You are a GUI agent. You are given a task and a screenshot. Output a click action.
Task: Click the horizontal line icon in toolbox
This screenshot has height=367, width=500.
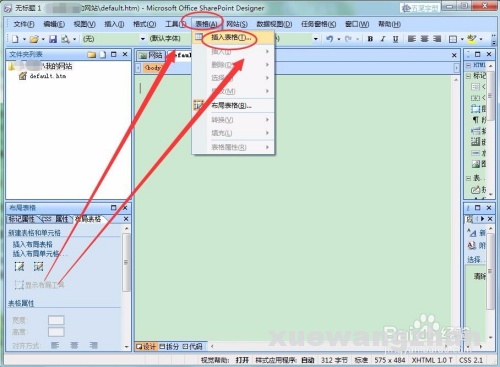tap(476, 153)
